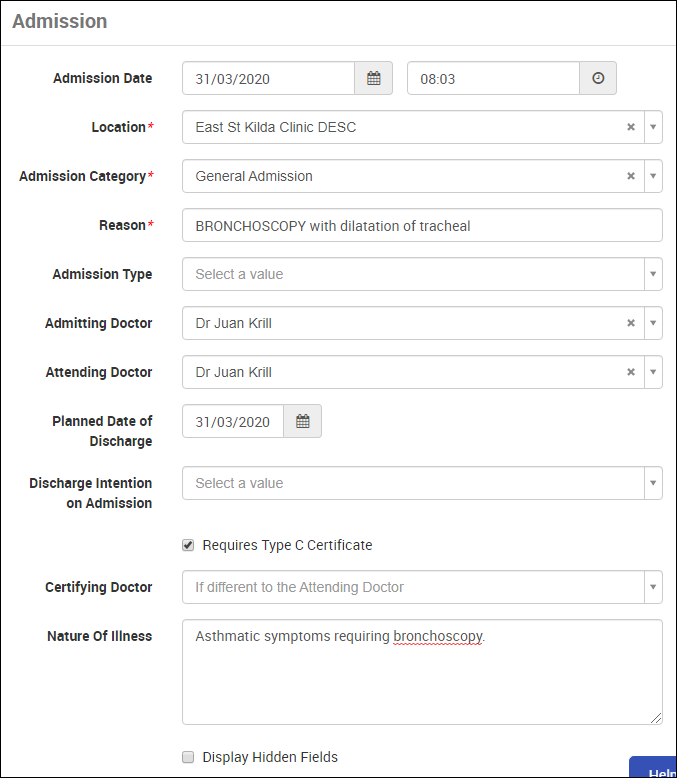Open the Admission Type dropdown
This screenshot has height=778, width=677.
point(421,274)
